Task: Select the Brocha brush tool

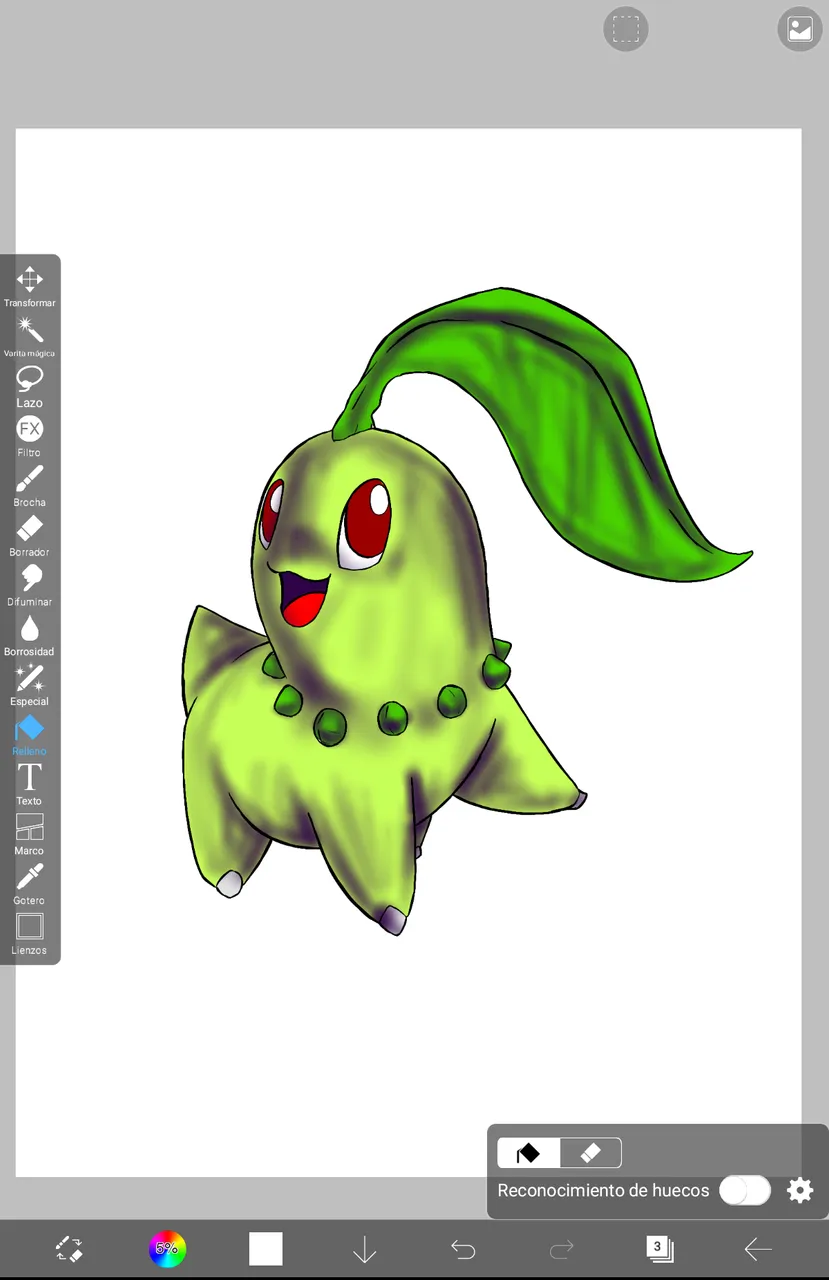Action: [30, 486]
